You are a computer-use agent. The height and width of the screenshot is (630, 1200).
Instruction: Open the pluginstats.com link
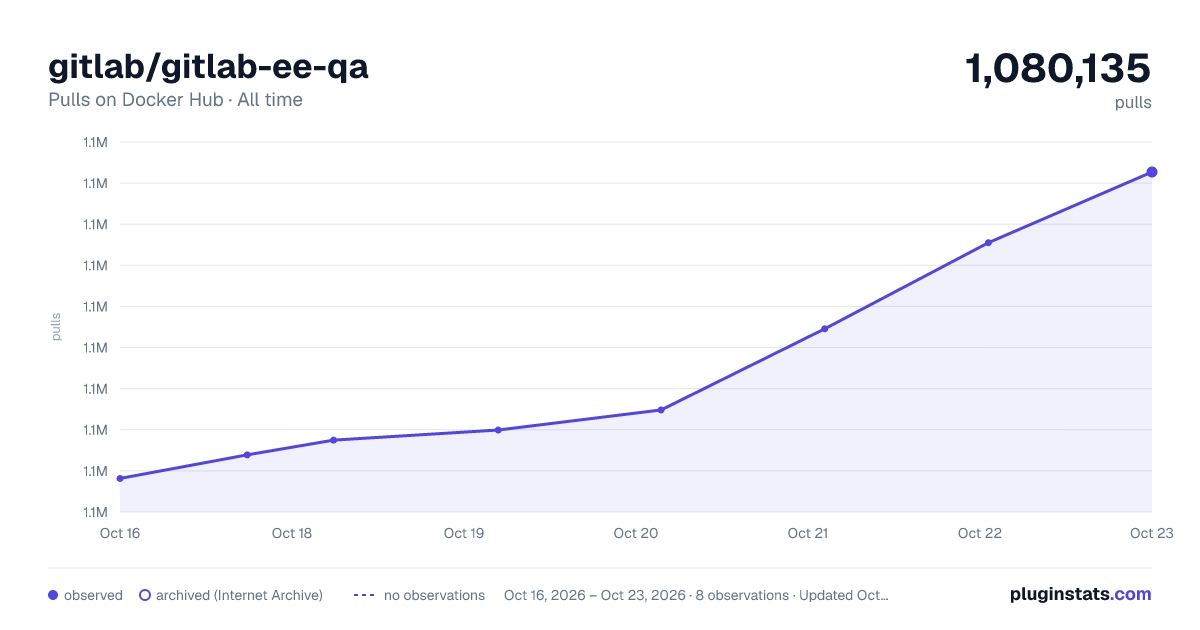click(1080, 594)
